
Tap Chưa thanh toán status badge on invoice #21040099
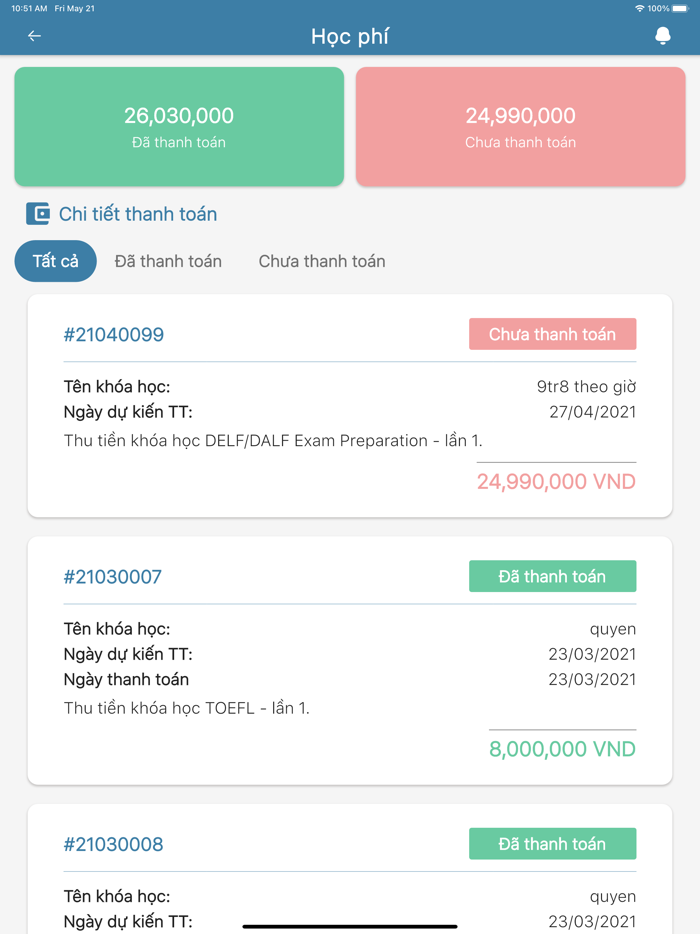pos(552,334)
